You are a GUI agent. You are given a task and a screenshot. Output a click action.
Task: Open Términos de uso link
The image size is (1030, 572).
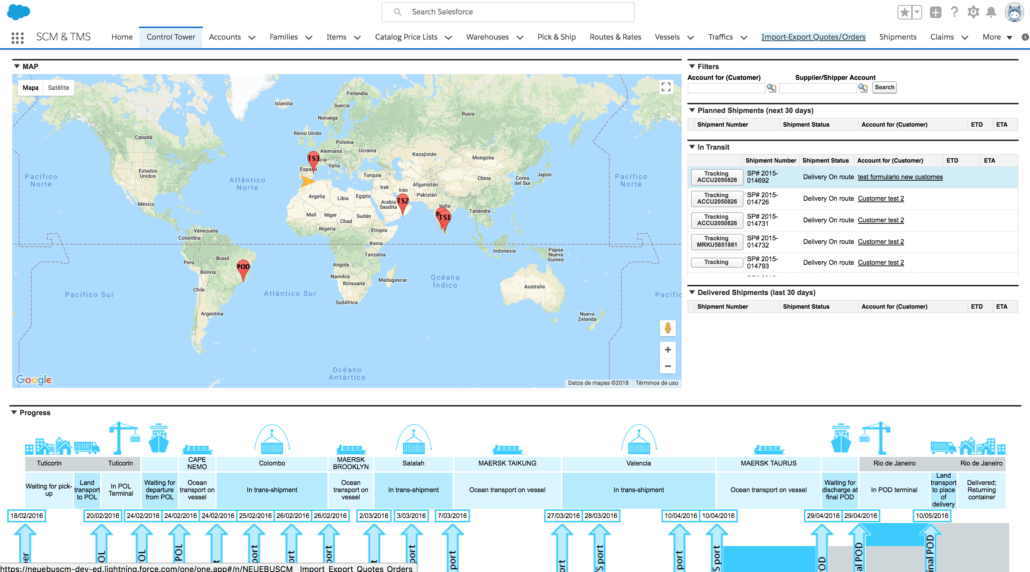pos(656,383)
